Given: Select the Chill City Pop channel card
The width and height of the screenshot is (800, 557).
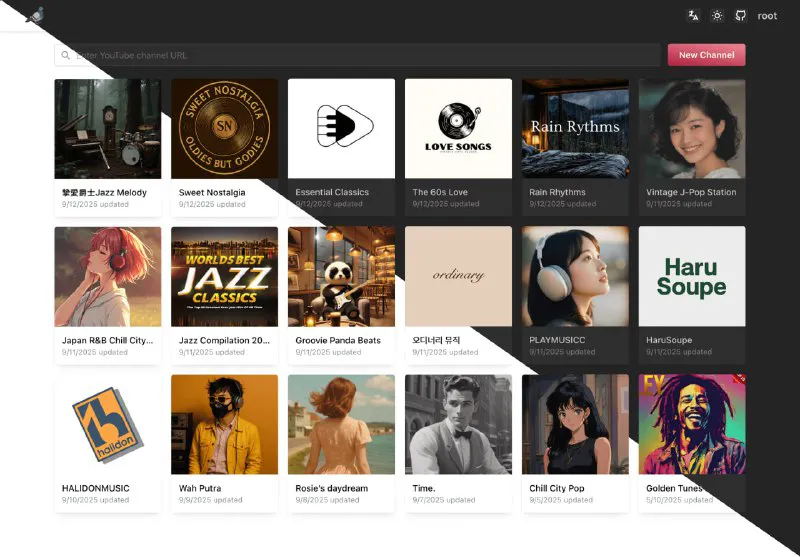Looking at the screenshot, I should (575, 440).
